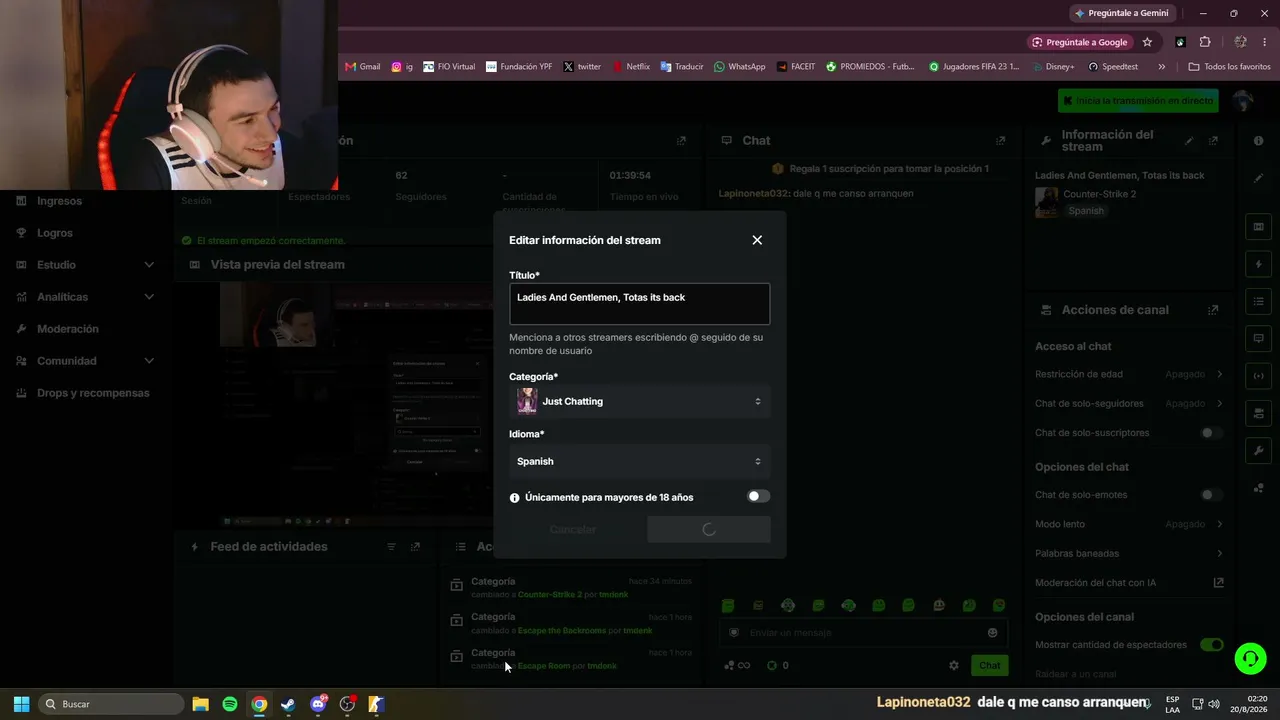Open Ingresos in the left sidebar
Image resolution: width=1280 pixels, height=720 pixels.
point(60,201)
